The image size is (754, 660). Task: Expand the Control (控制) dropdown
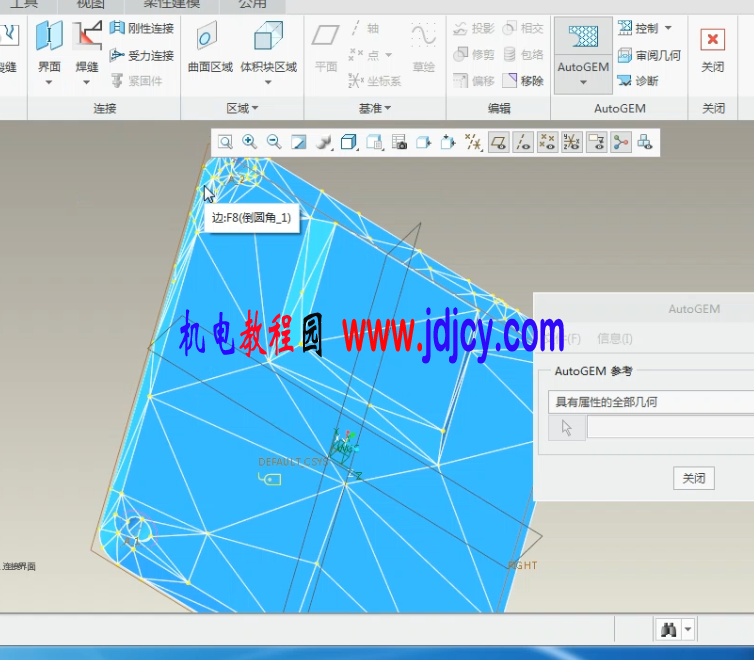point(668,28)
